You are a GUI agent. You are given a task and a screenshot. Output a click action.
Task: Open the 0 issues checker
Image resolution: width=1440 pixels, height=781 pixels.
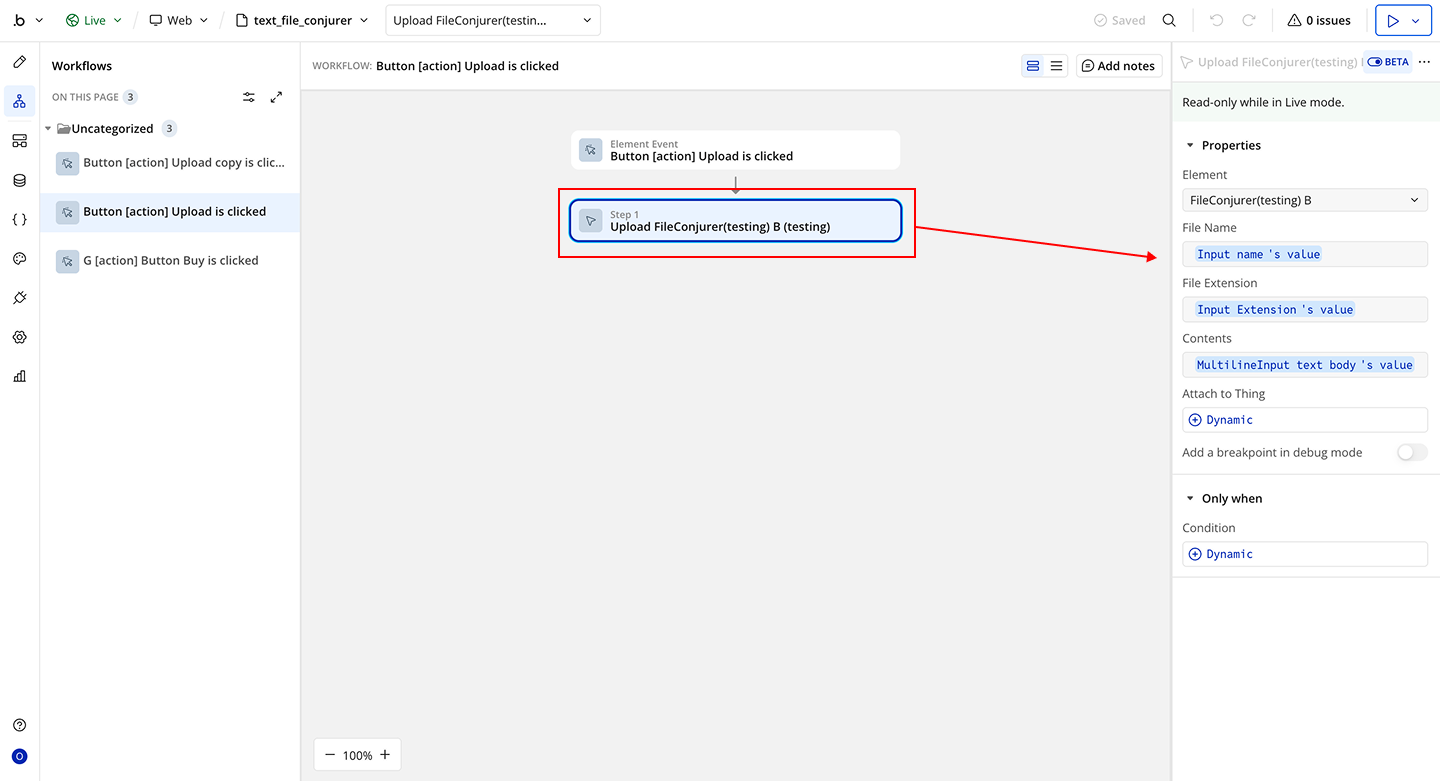[x=1319, y=20]
